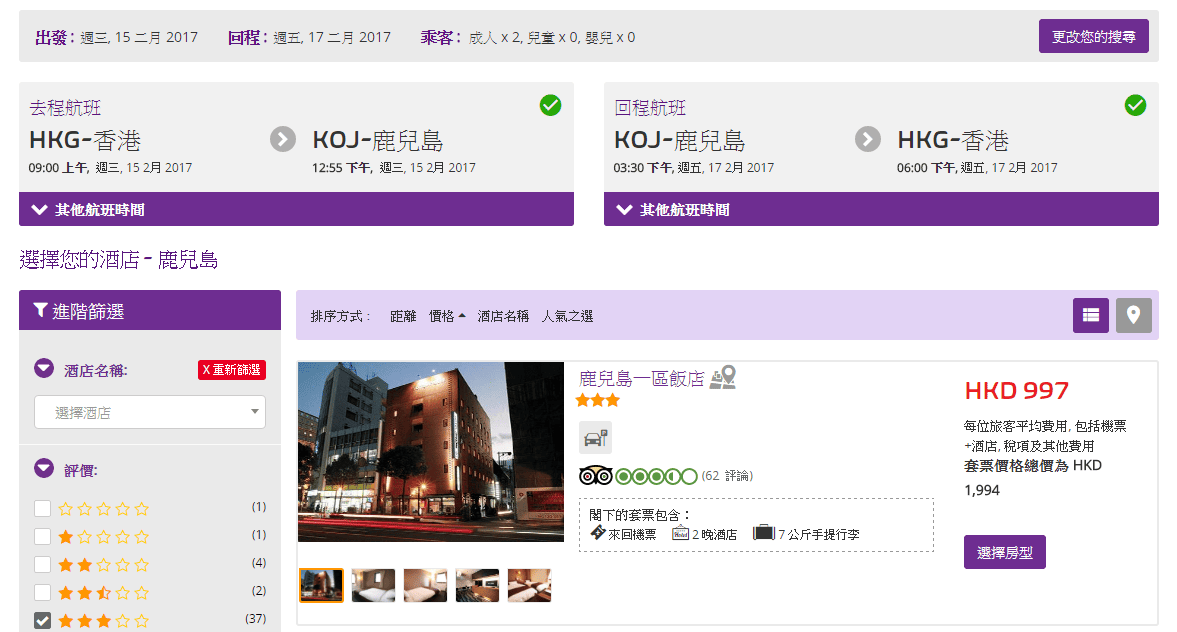Viewport: 1177px width, 632px height.
Task: Click 選擇房型 button
Action: tap(1004, 552)
